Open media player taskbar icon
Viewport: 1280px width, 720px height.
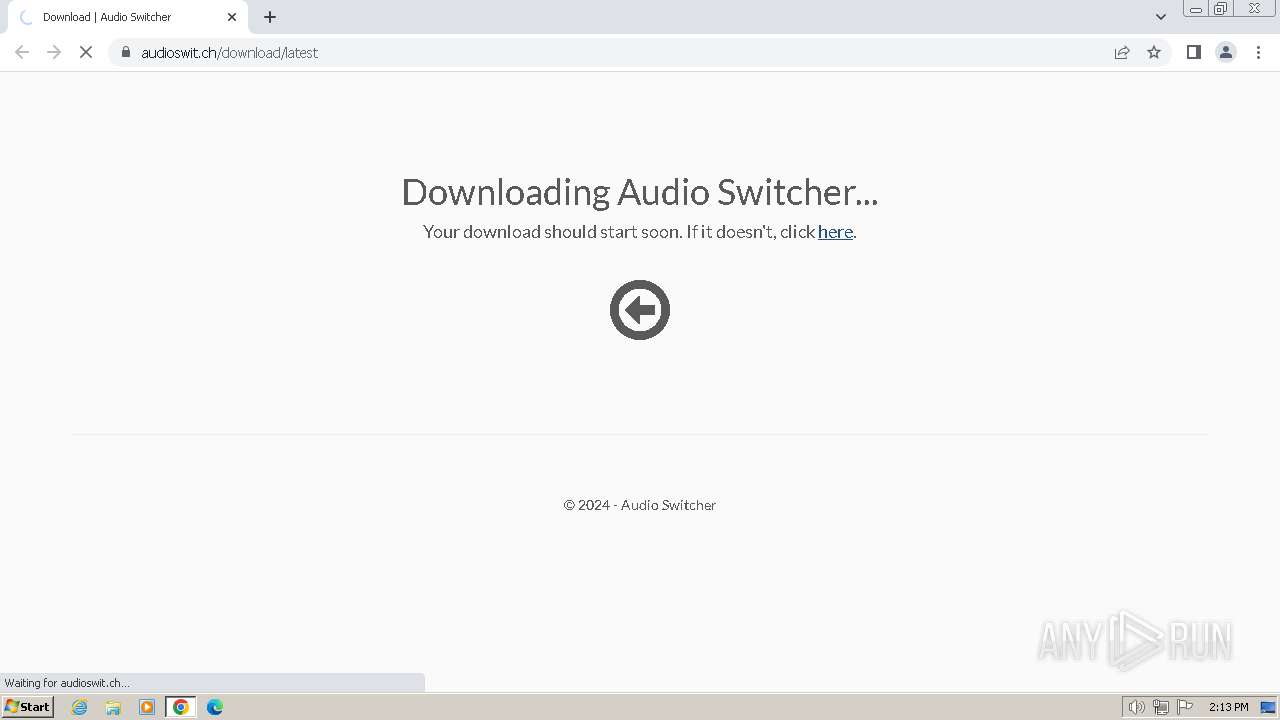pyautogui.click(x=147, y=707)
